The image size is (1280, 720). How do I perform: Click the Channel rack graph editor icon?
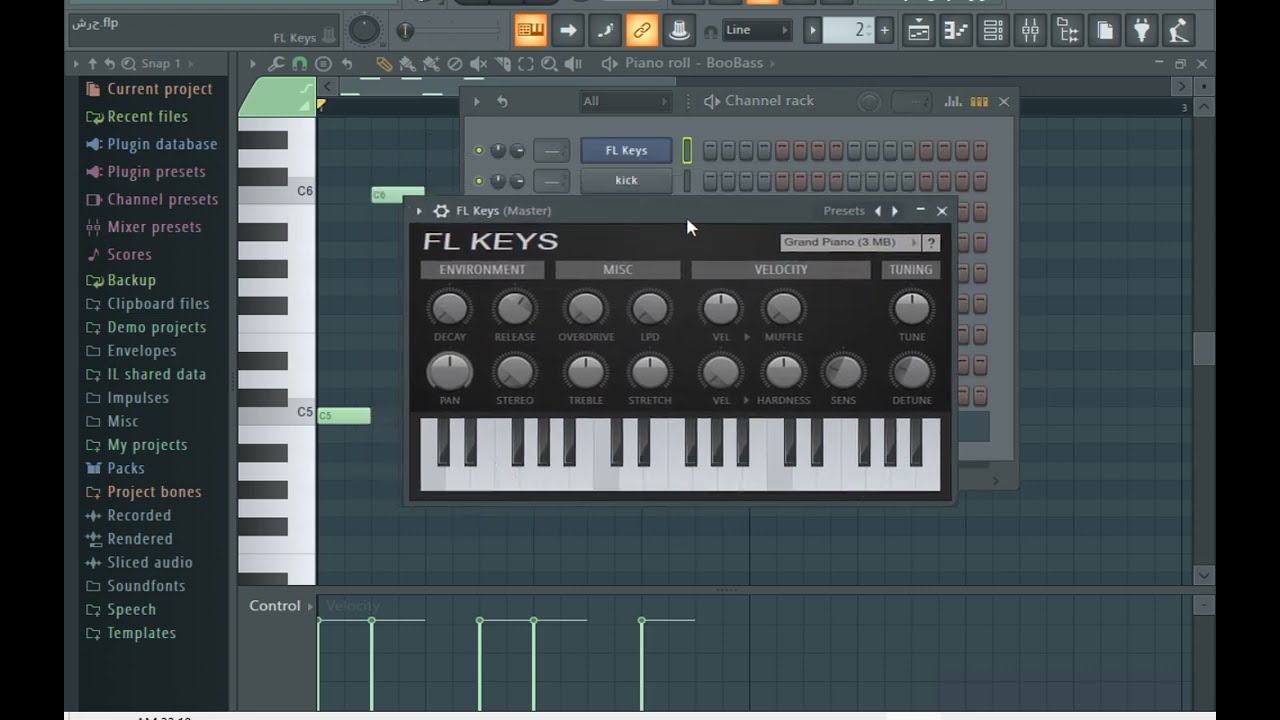click(x=953, y=101)
